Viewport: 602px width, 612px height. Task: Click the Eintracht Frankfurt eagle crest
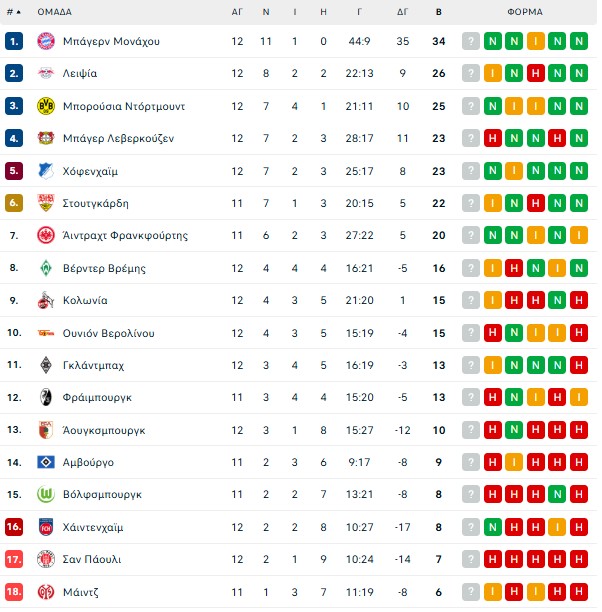pos(45,236)
